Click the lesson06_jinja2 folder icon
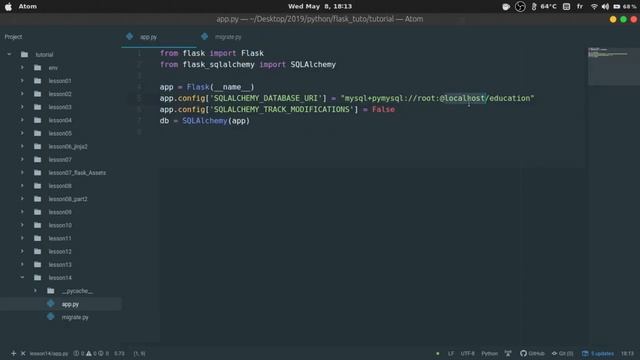Image resolution: width=640 pixels, height=360 pixels. pos(38,146)
